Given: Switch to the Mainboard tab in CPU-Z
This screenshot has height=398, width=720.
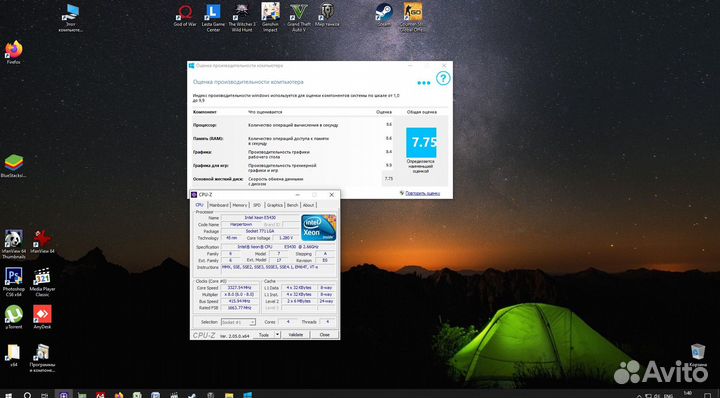Looking at the screenshot, I should (x=219, y=205).
